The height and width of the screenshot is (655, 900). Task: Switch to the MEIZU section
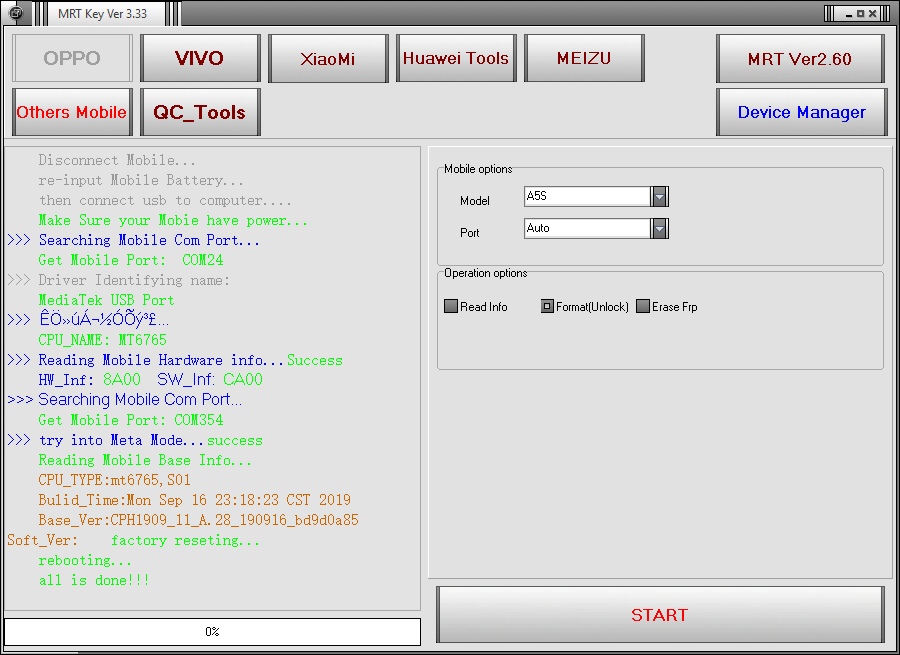coord(584,58)
